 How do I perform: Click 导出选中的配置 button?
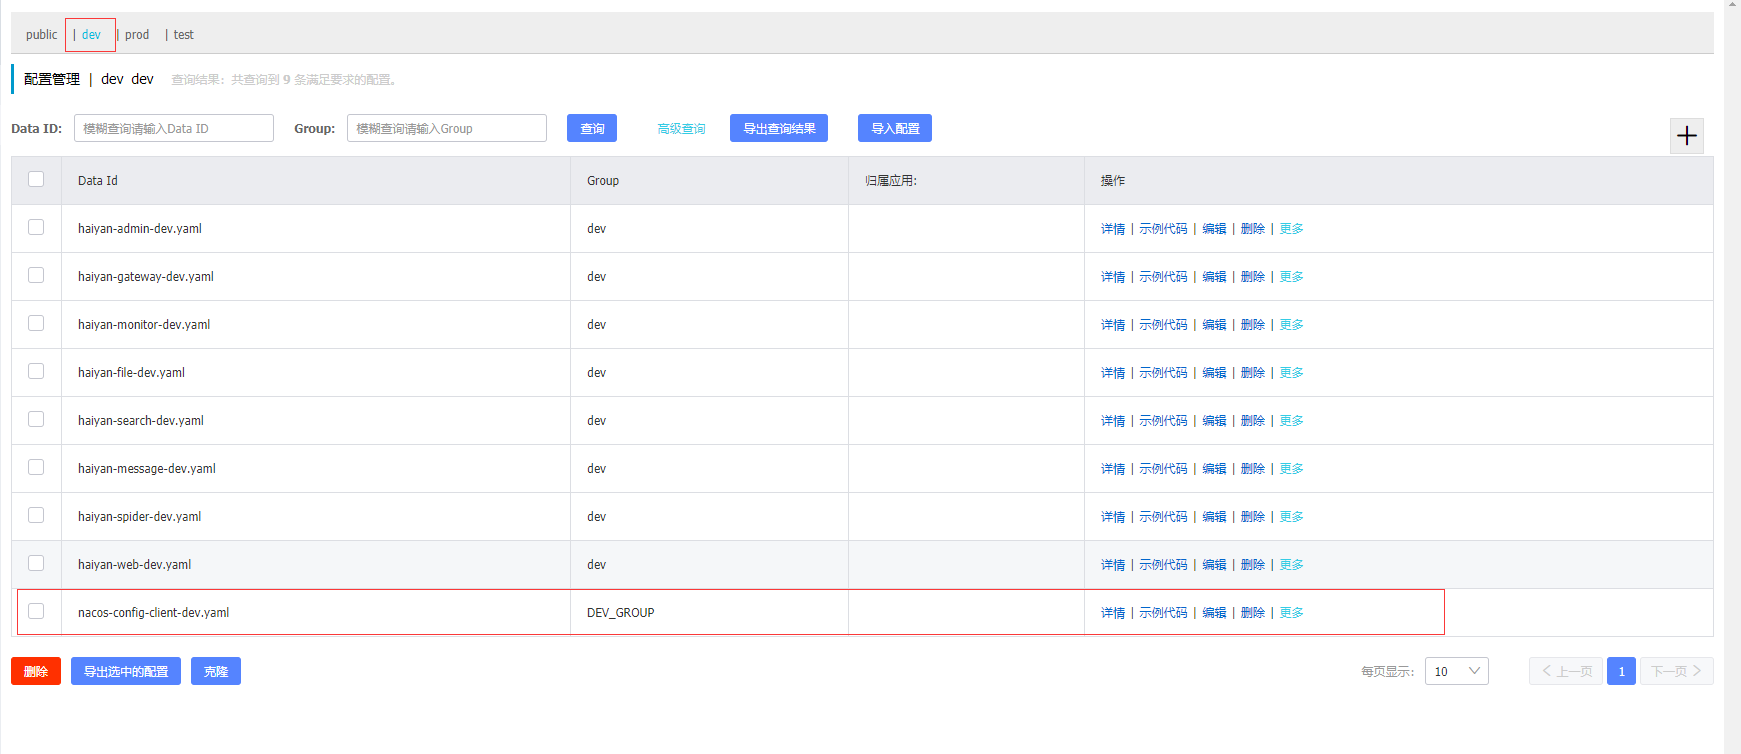click(x=126, y=671)
